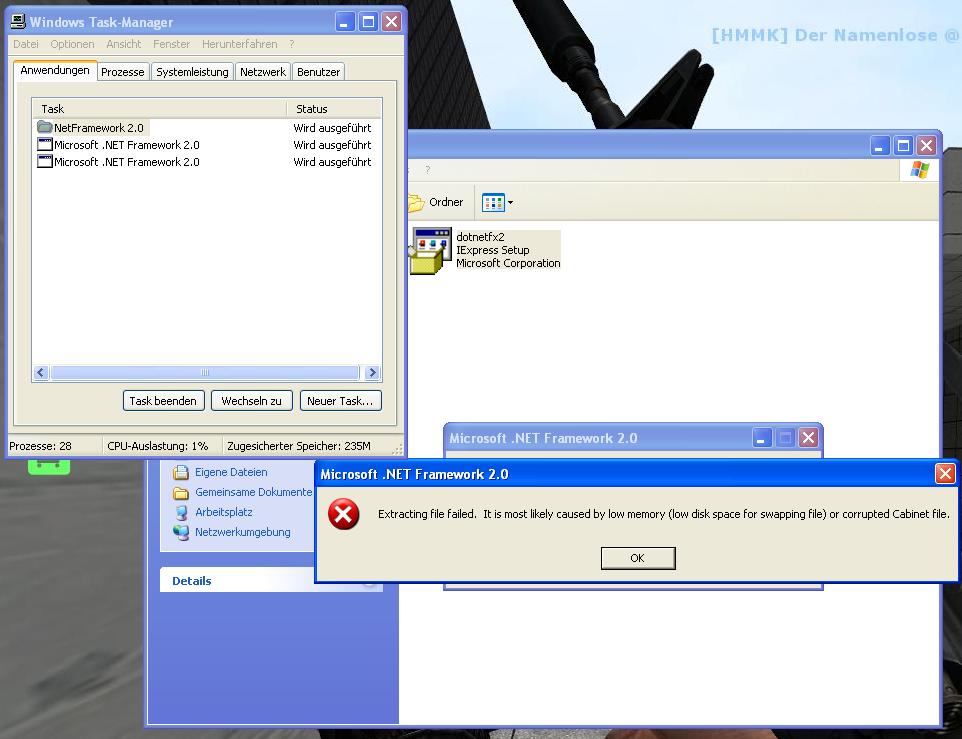
Task: Select the NetFramework 2.0 task row
Action: click(207, 128)
